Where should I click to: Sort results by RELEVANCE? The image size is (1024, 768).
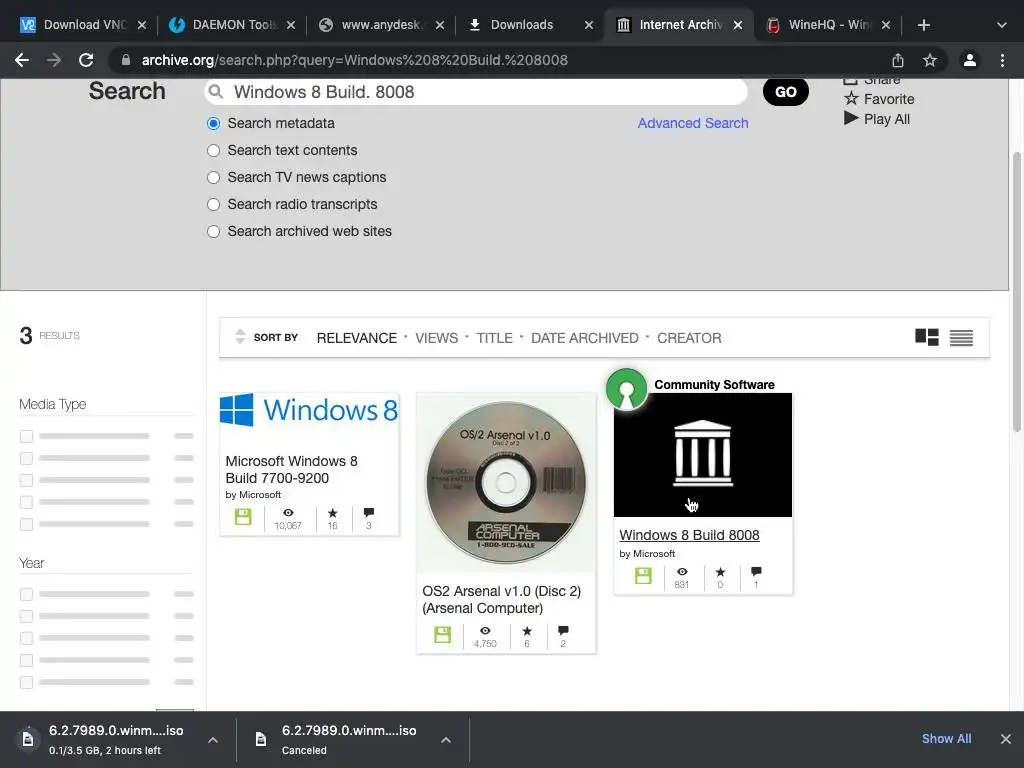(357, 338)
